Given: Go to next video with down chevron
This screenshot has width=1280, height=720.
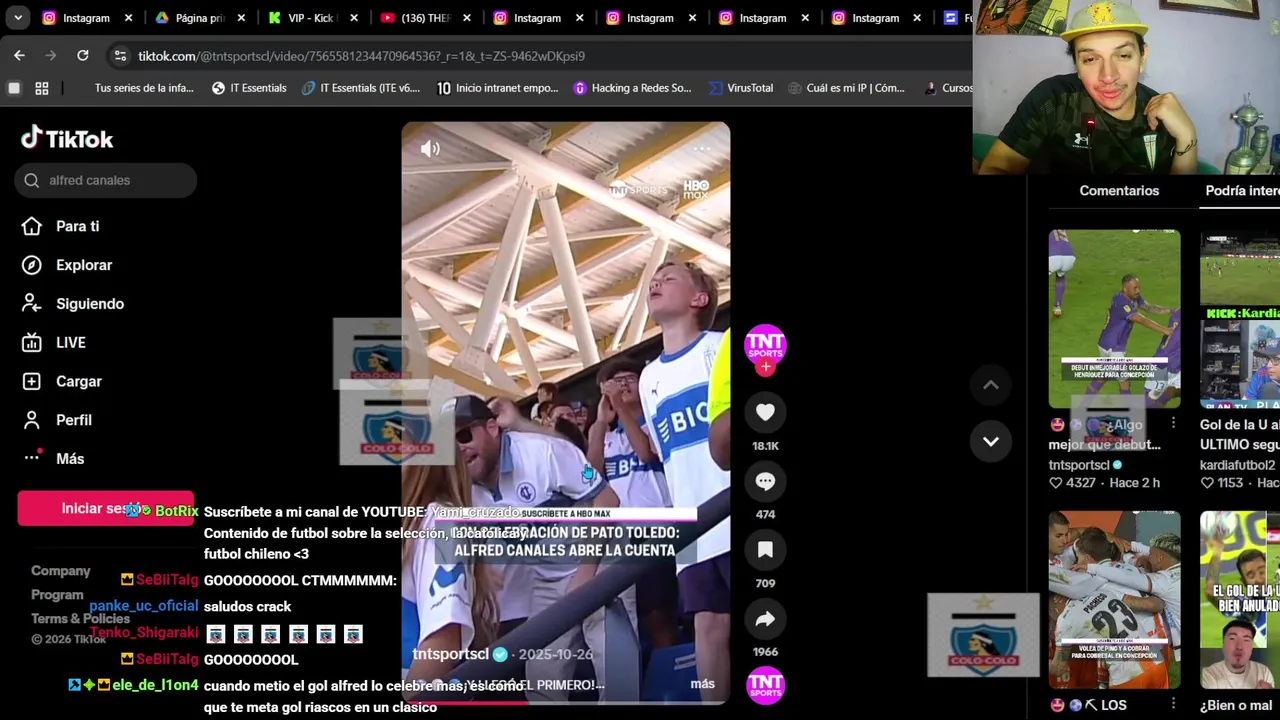Looking at the screenshot, I should pos(991,441).
